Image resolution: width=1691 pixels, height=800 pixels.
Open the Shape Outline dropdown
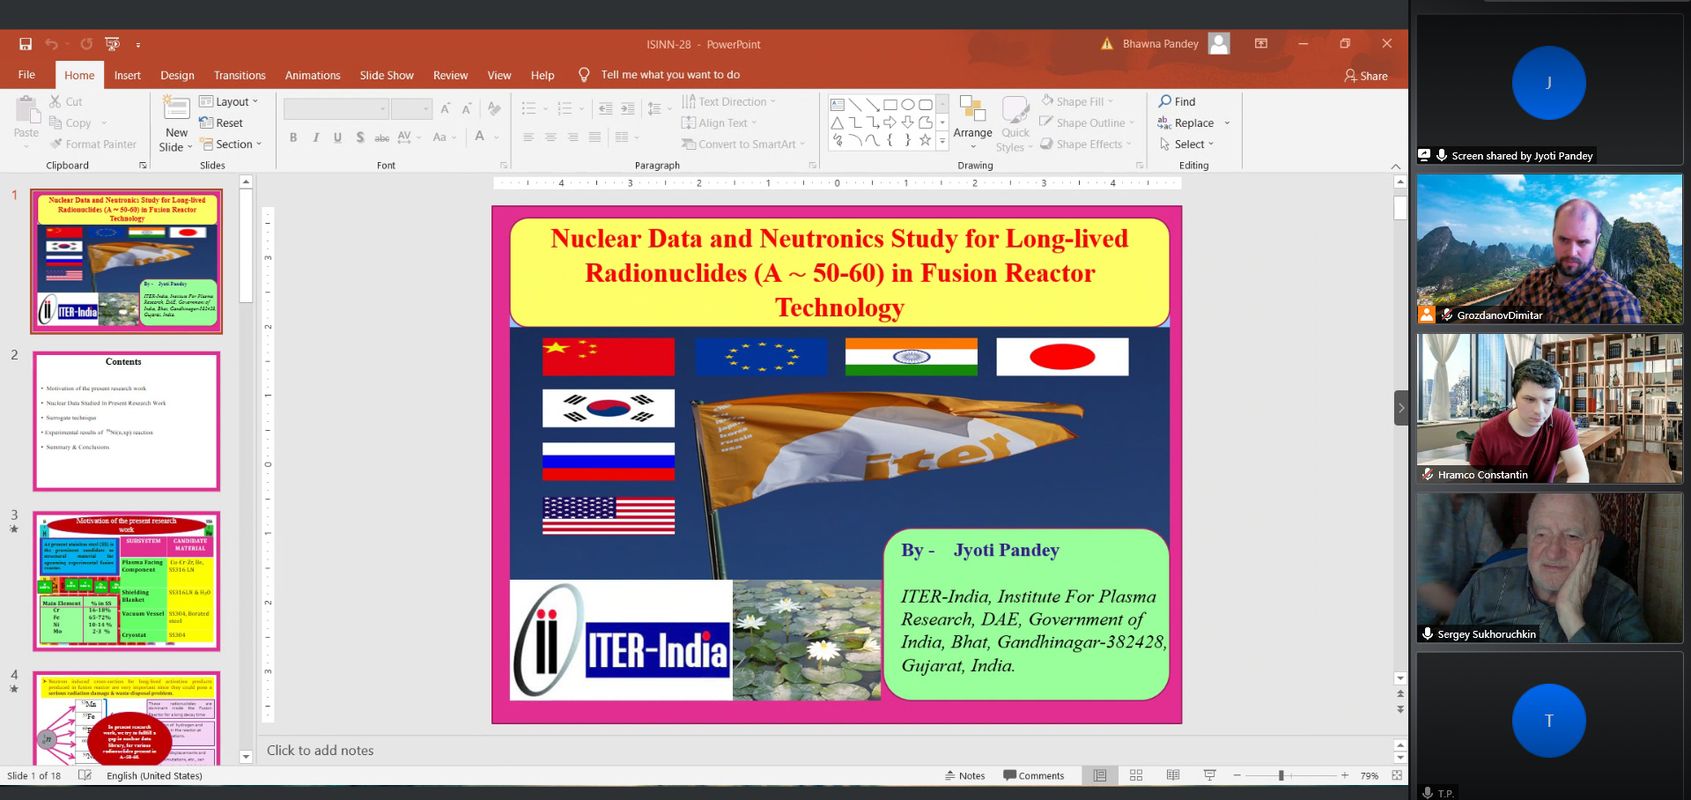pos(1087,122)
